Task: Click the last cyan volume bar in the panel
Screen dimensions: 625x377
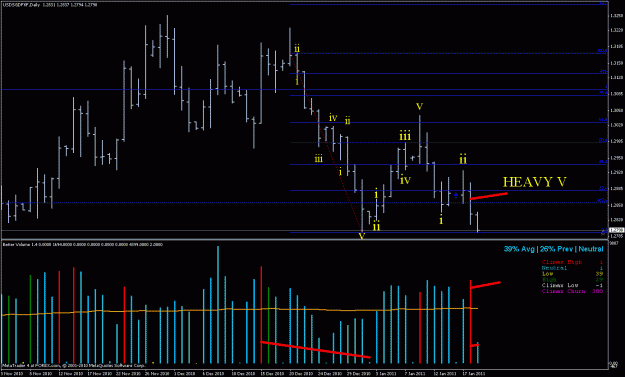Action: point(478,353)
